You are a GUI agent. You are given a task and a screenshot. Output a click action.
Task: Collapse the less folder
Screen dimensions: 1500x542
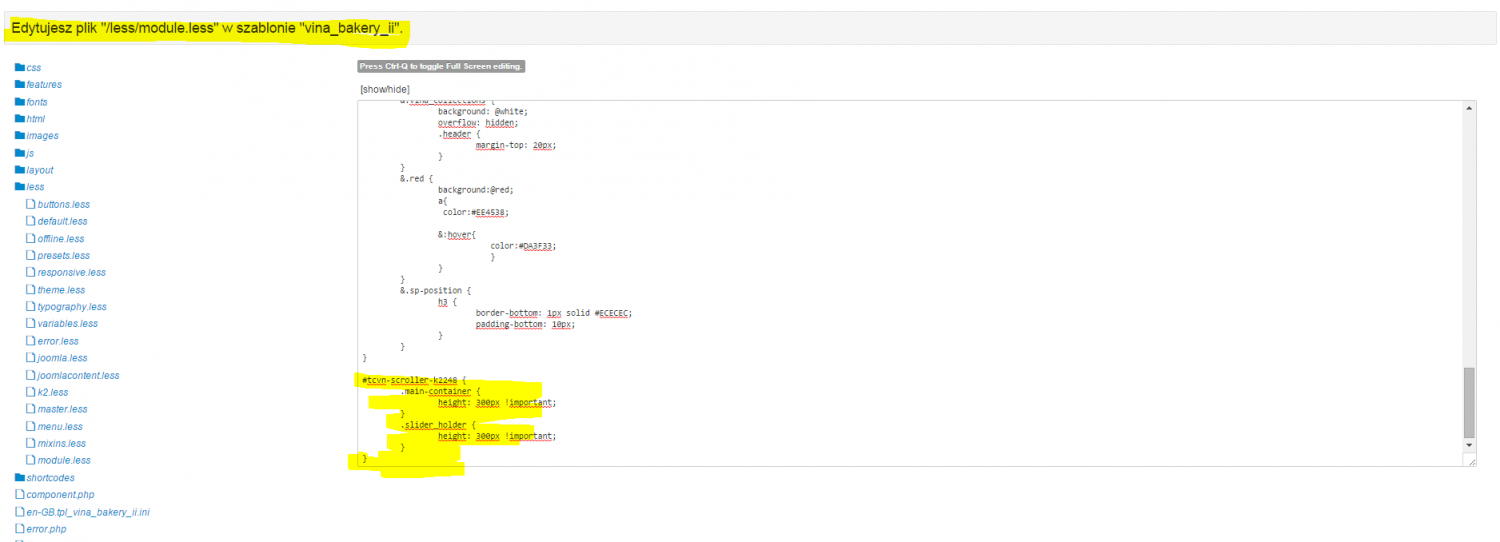(x=35, y=187)
